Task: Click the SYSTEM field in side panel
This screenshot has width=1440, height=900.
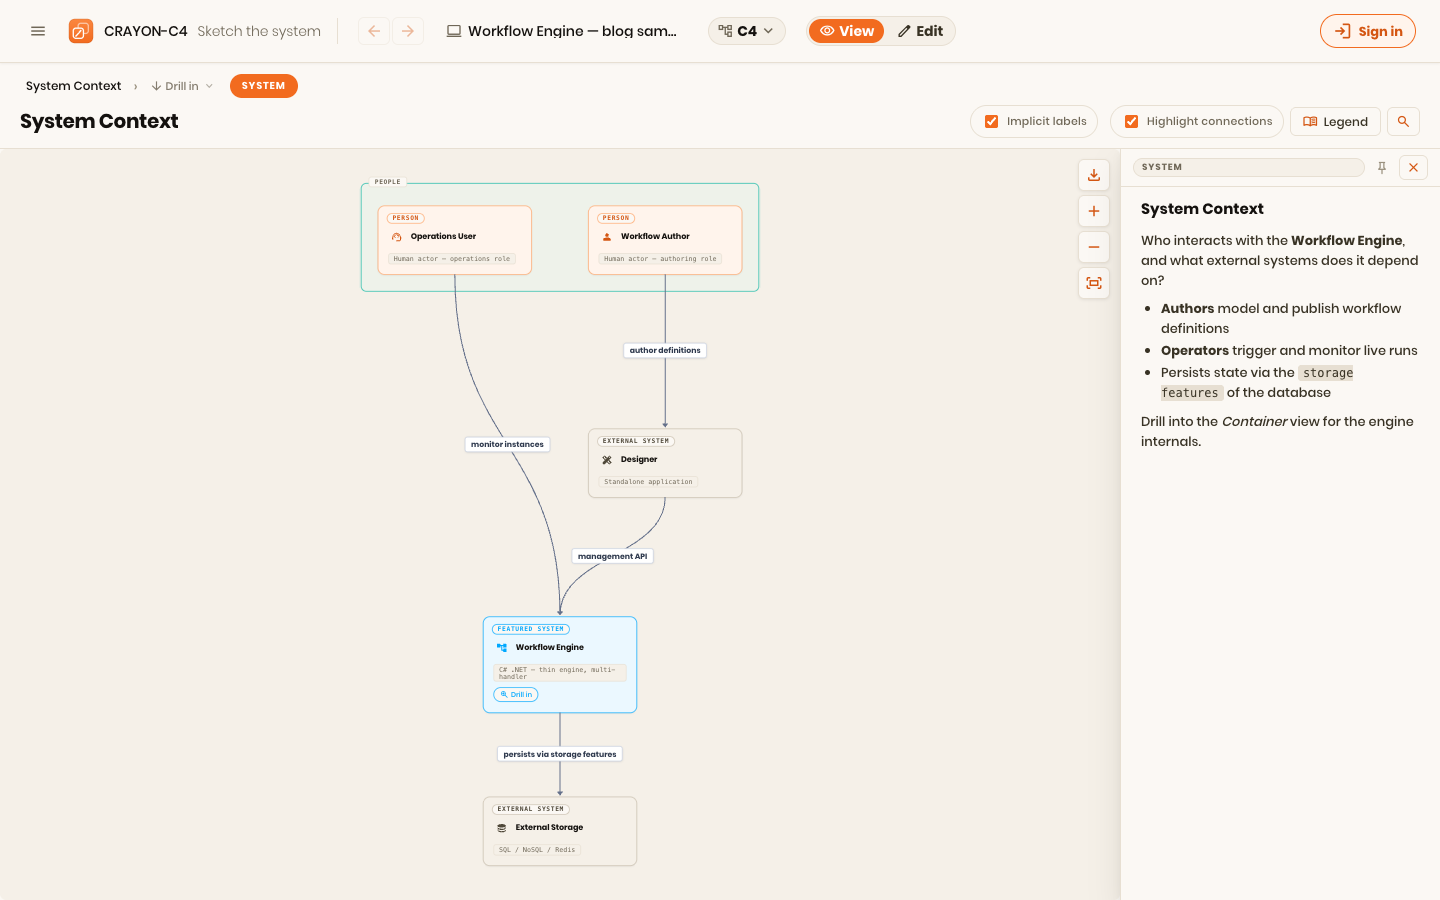Action: pos(1249,168)
